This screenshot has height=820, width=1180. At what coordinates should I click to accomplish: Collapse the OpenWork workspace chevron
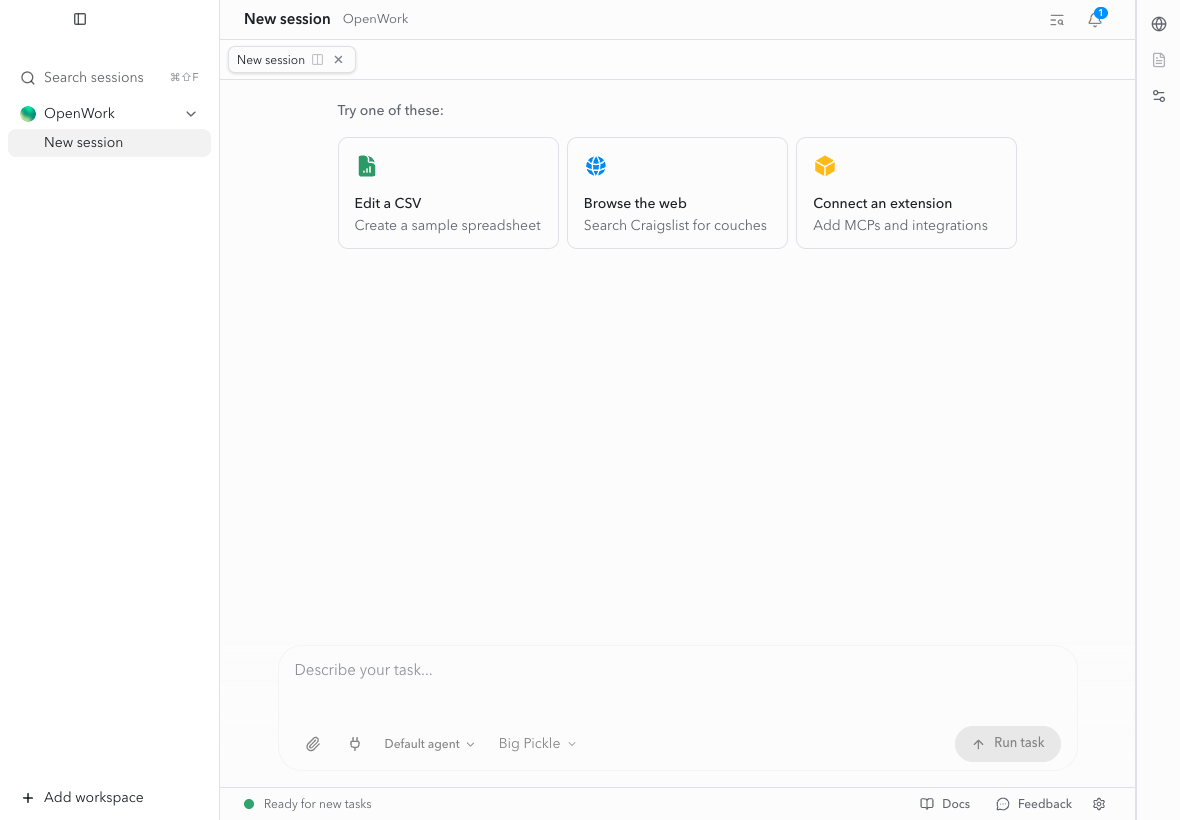[191, 114]
